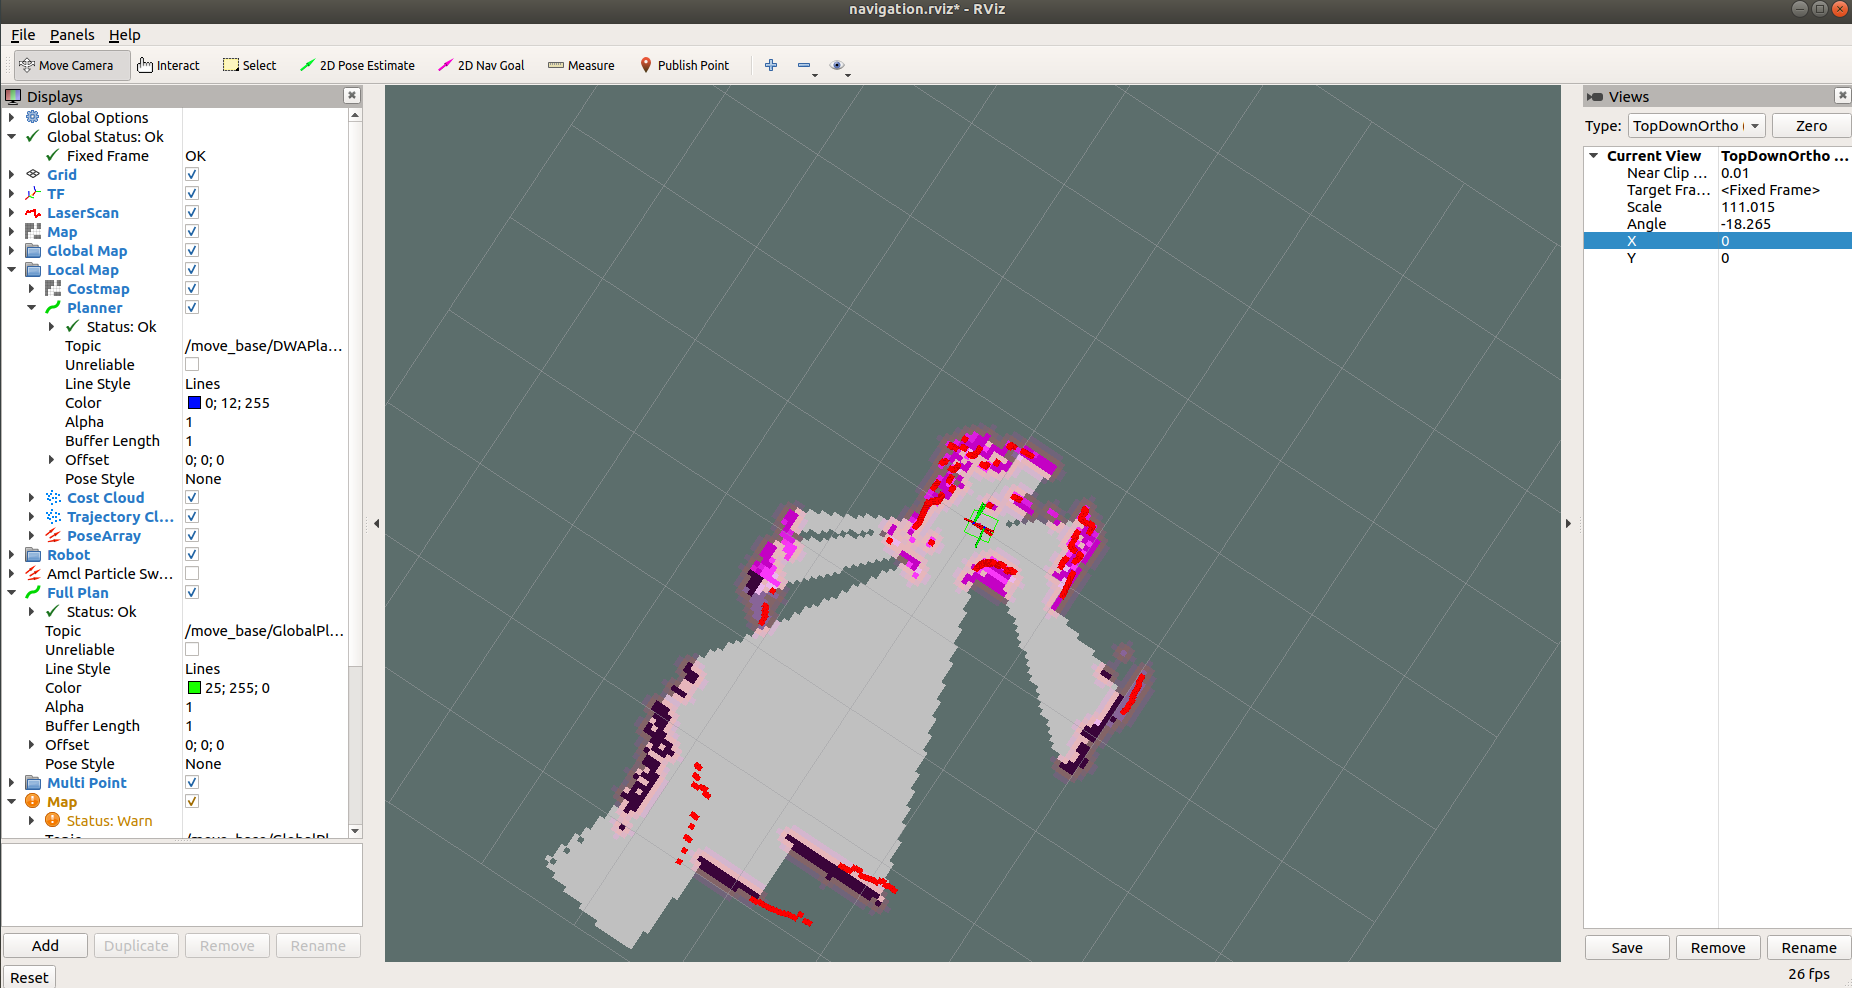
Task: Collapse the Local Map group
Action: (12, 269)
